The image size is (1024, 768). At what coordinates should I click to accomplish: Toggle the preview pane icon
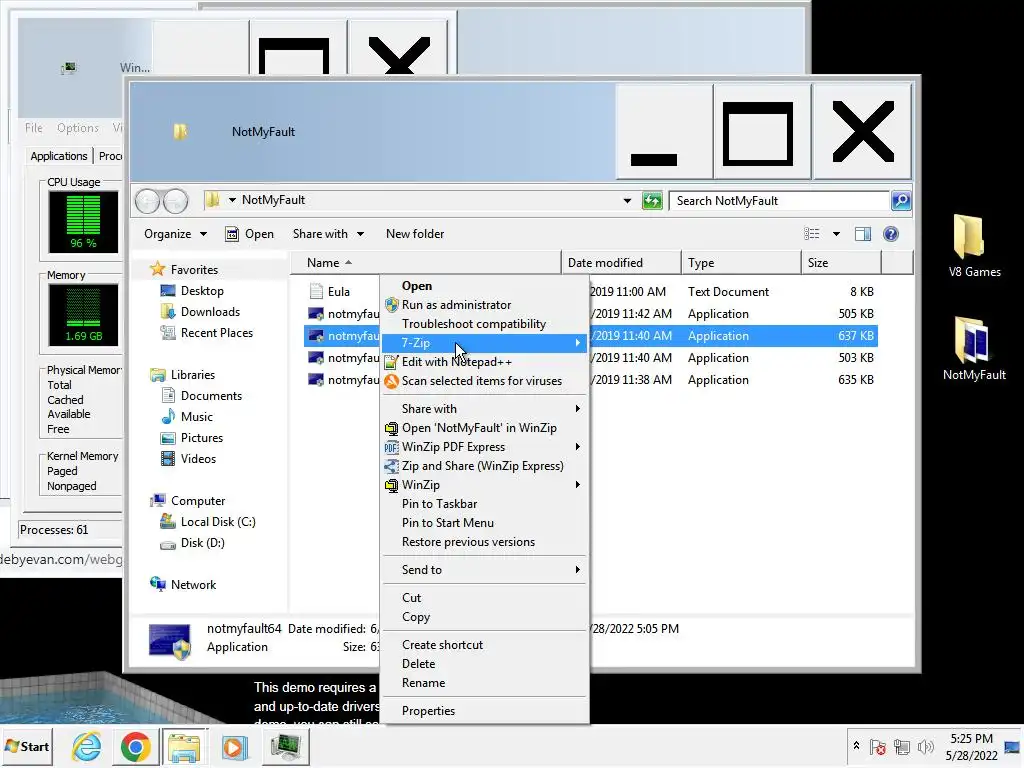[x=863, y=234]
